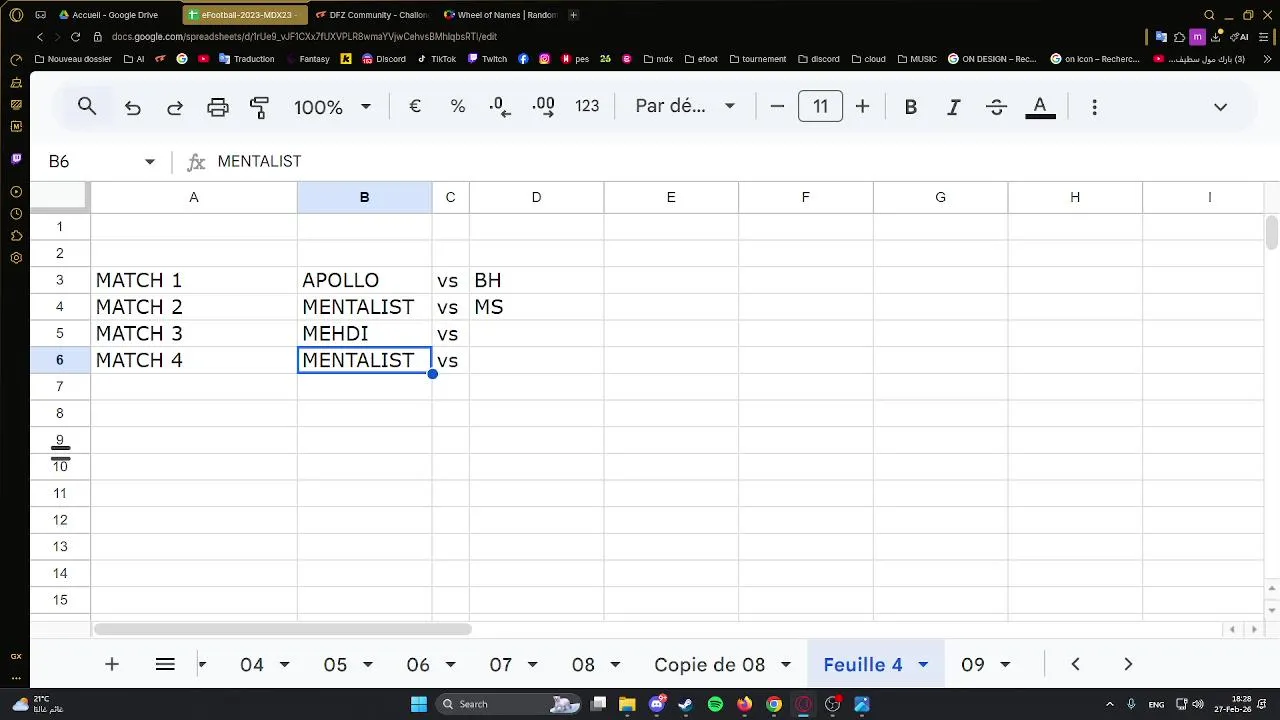Add a new sheet with plus button

[112, 664]
